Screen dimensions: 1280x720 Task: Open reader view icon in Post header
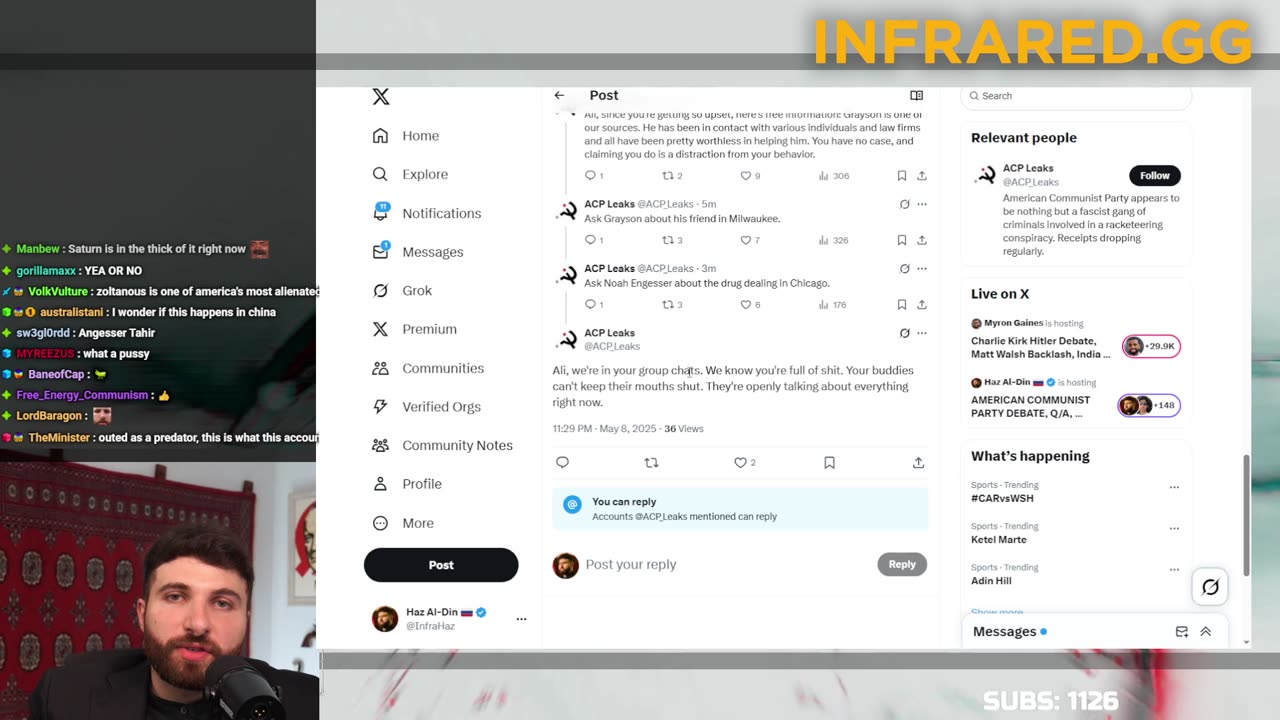click(916, 95)
